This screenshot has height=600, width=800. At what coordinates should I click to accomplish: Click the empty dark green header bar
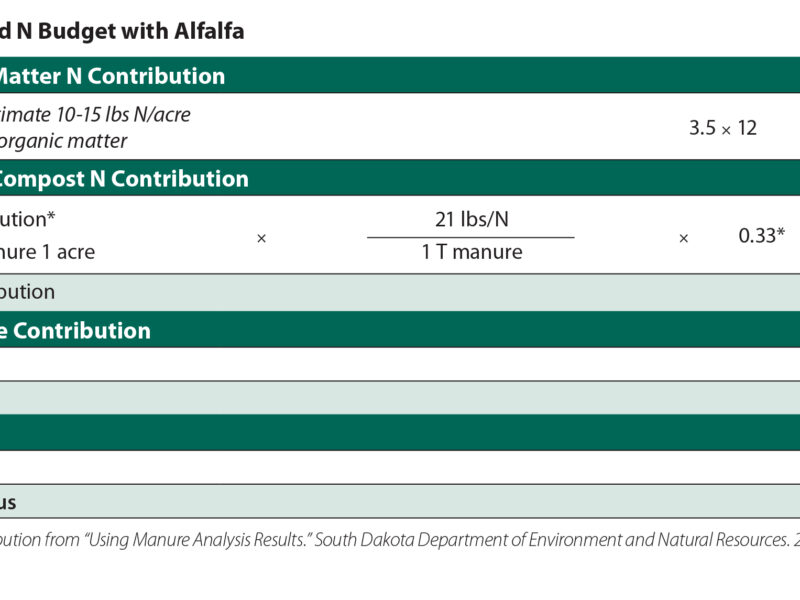pos(400,433)
